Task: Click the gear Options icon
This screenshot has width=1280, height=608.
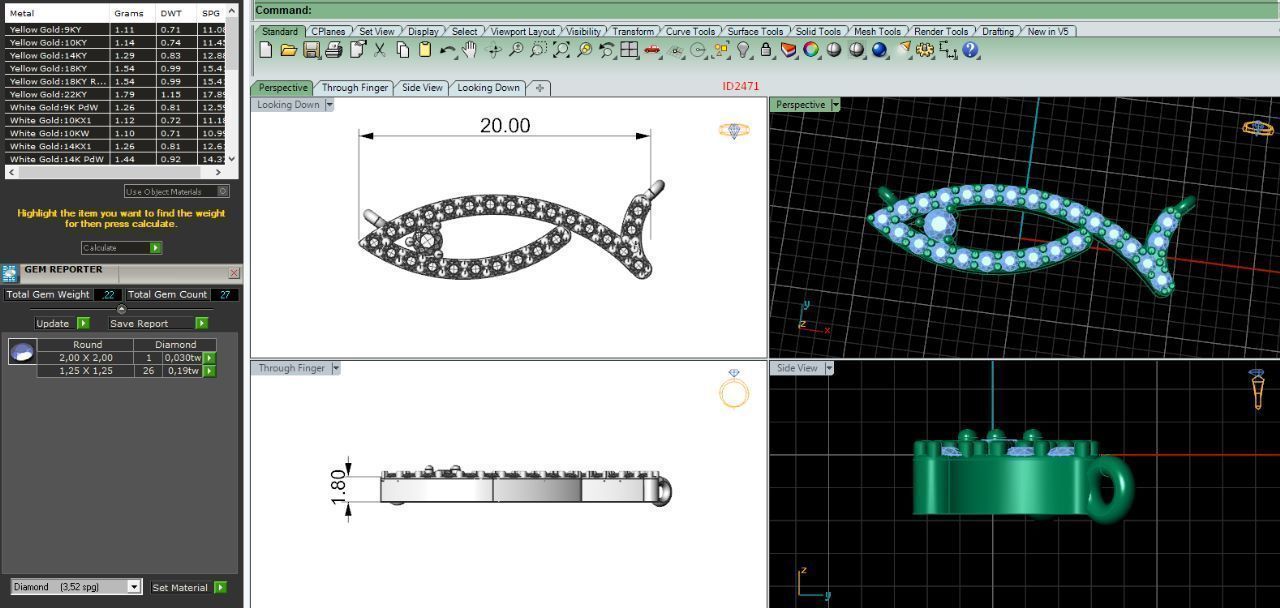Action: click(924, 49)
